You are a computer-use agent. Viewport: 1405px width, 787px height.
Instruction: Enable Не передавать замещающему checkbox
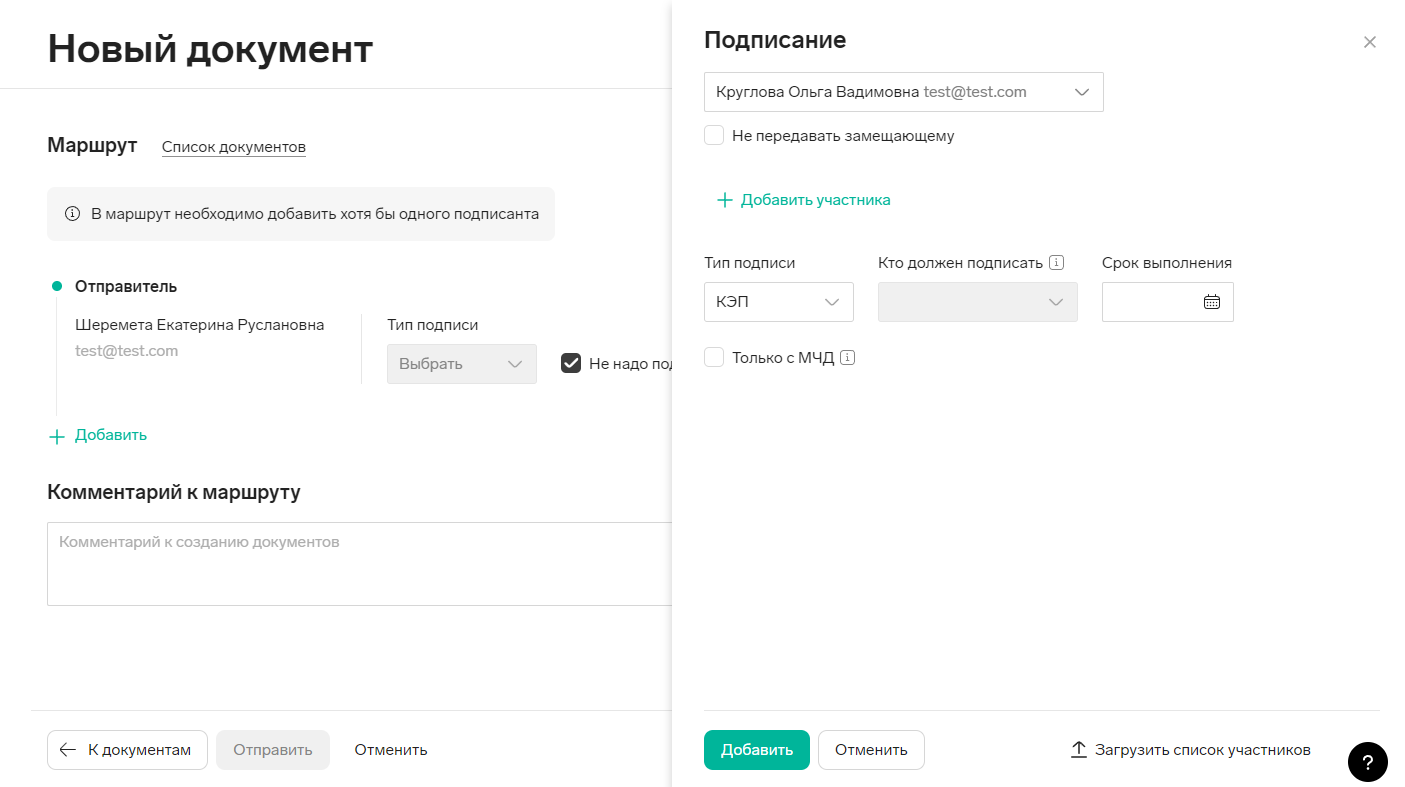pyautogui.click(x=714, y=135)
